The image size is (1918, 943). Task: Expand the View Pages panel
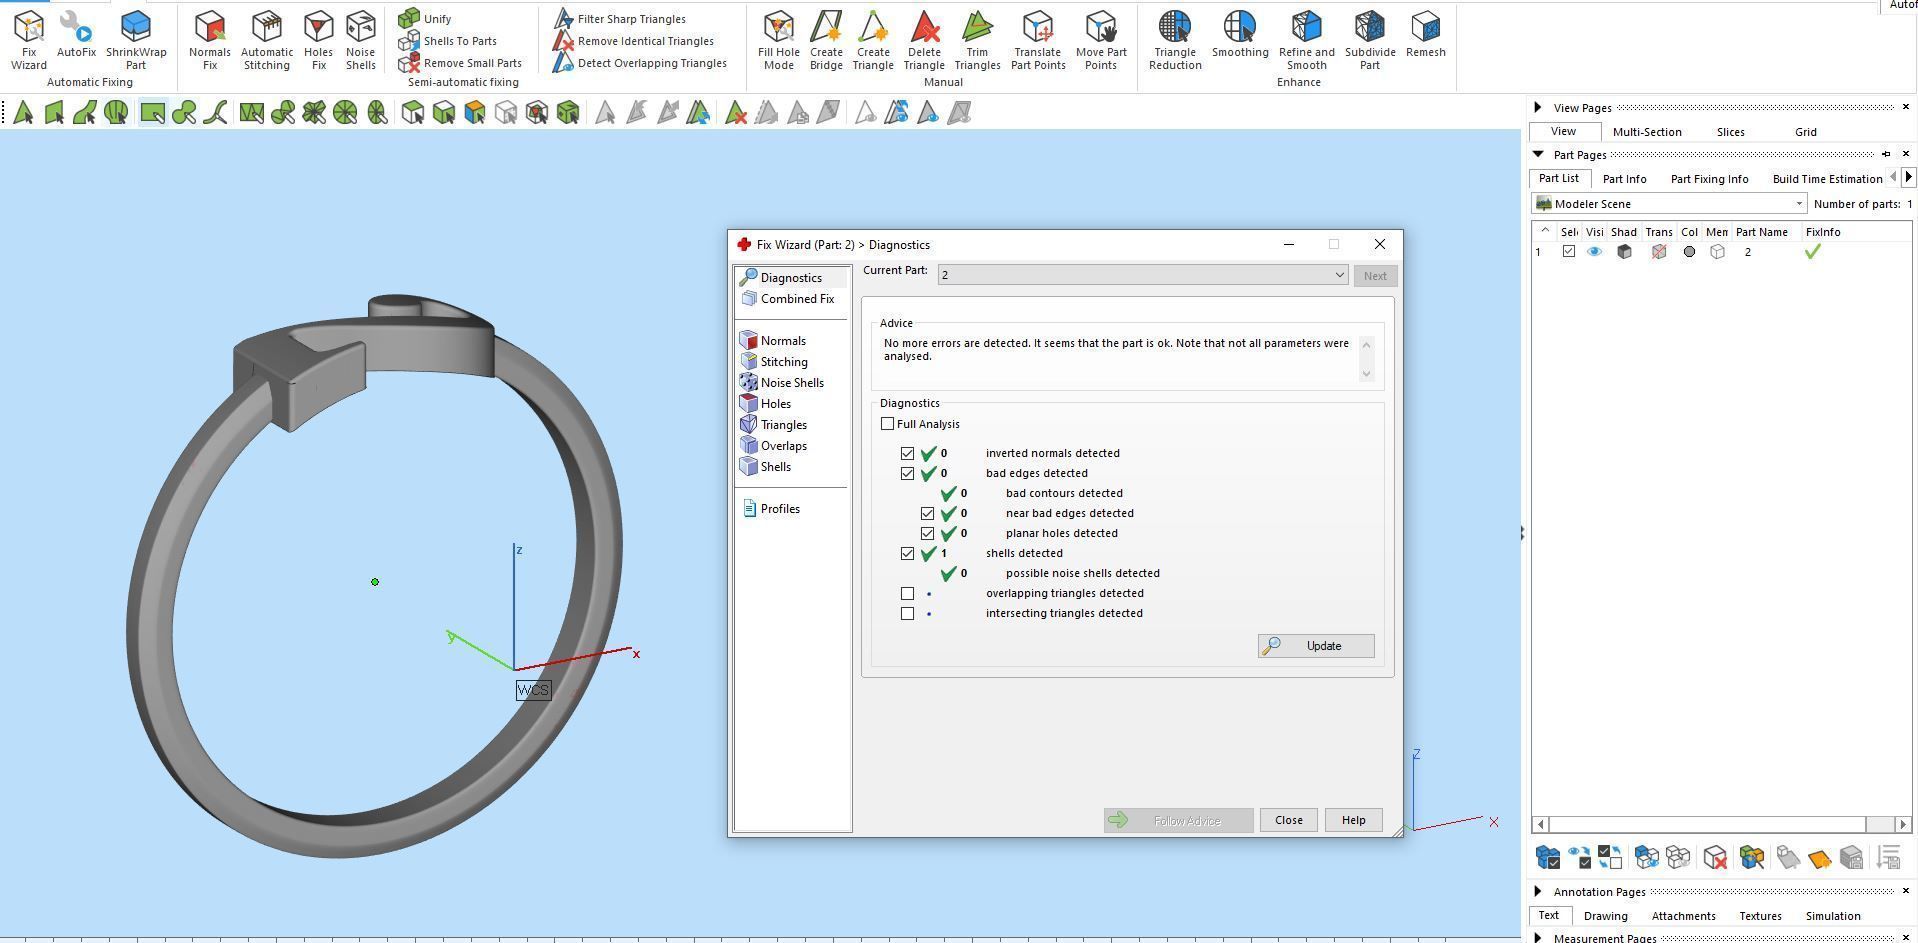[x=1538, y=107]
